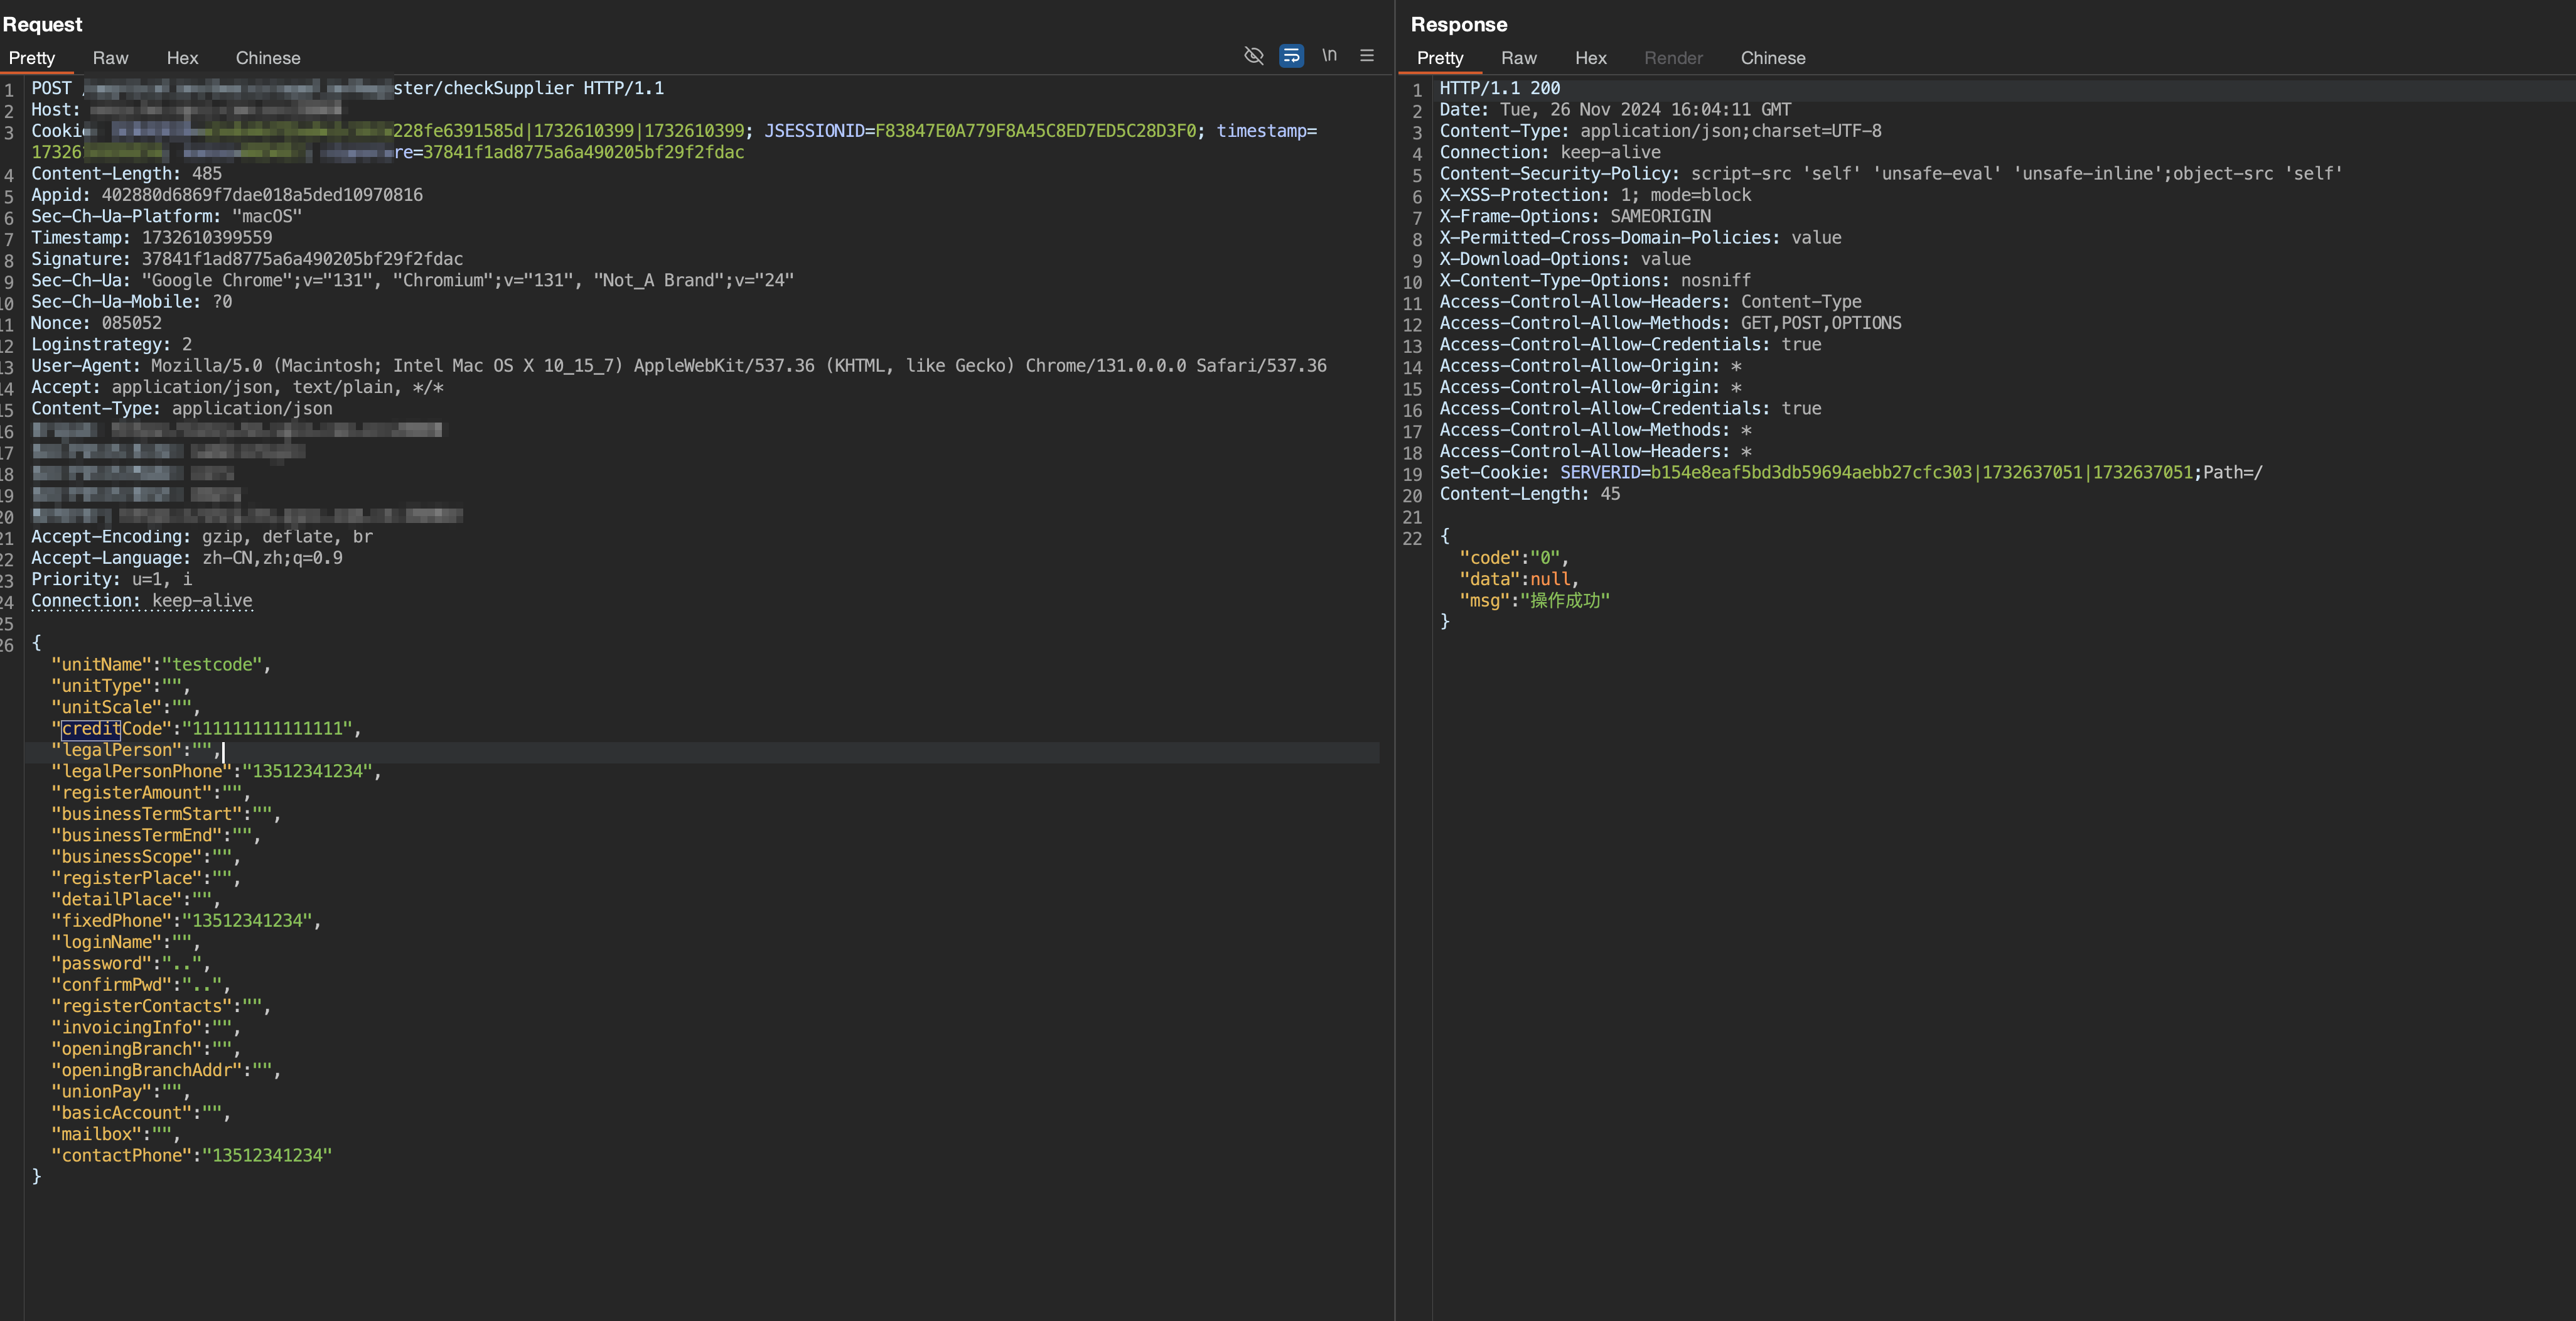Click the Content-Security-Policy response header
The image size is (2576, 1321).
pos(1891,174)
